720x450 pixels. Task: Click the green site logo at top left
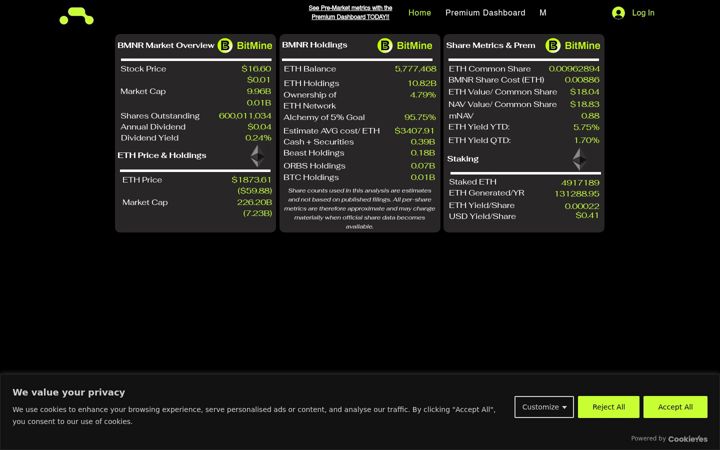click(77, 16)
